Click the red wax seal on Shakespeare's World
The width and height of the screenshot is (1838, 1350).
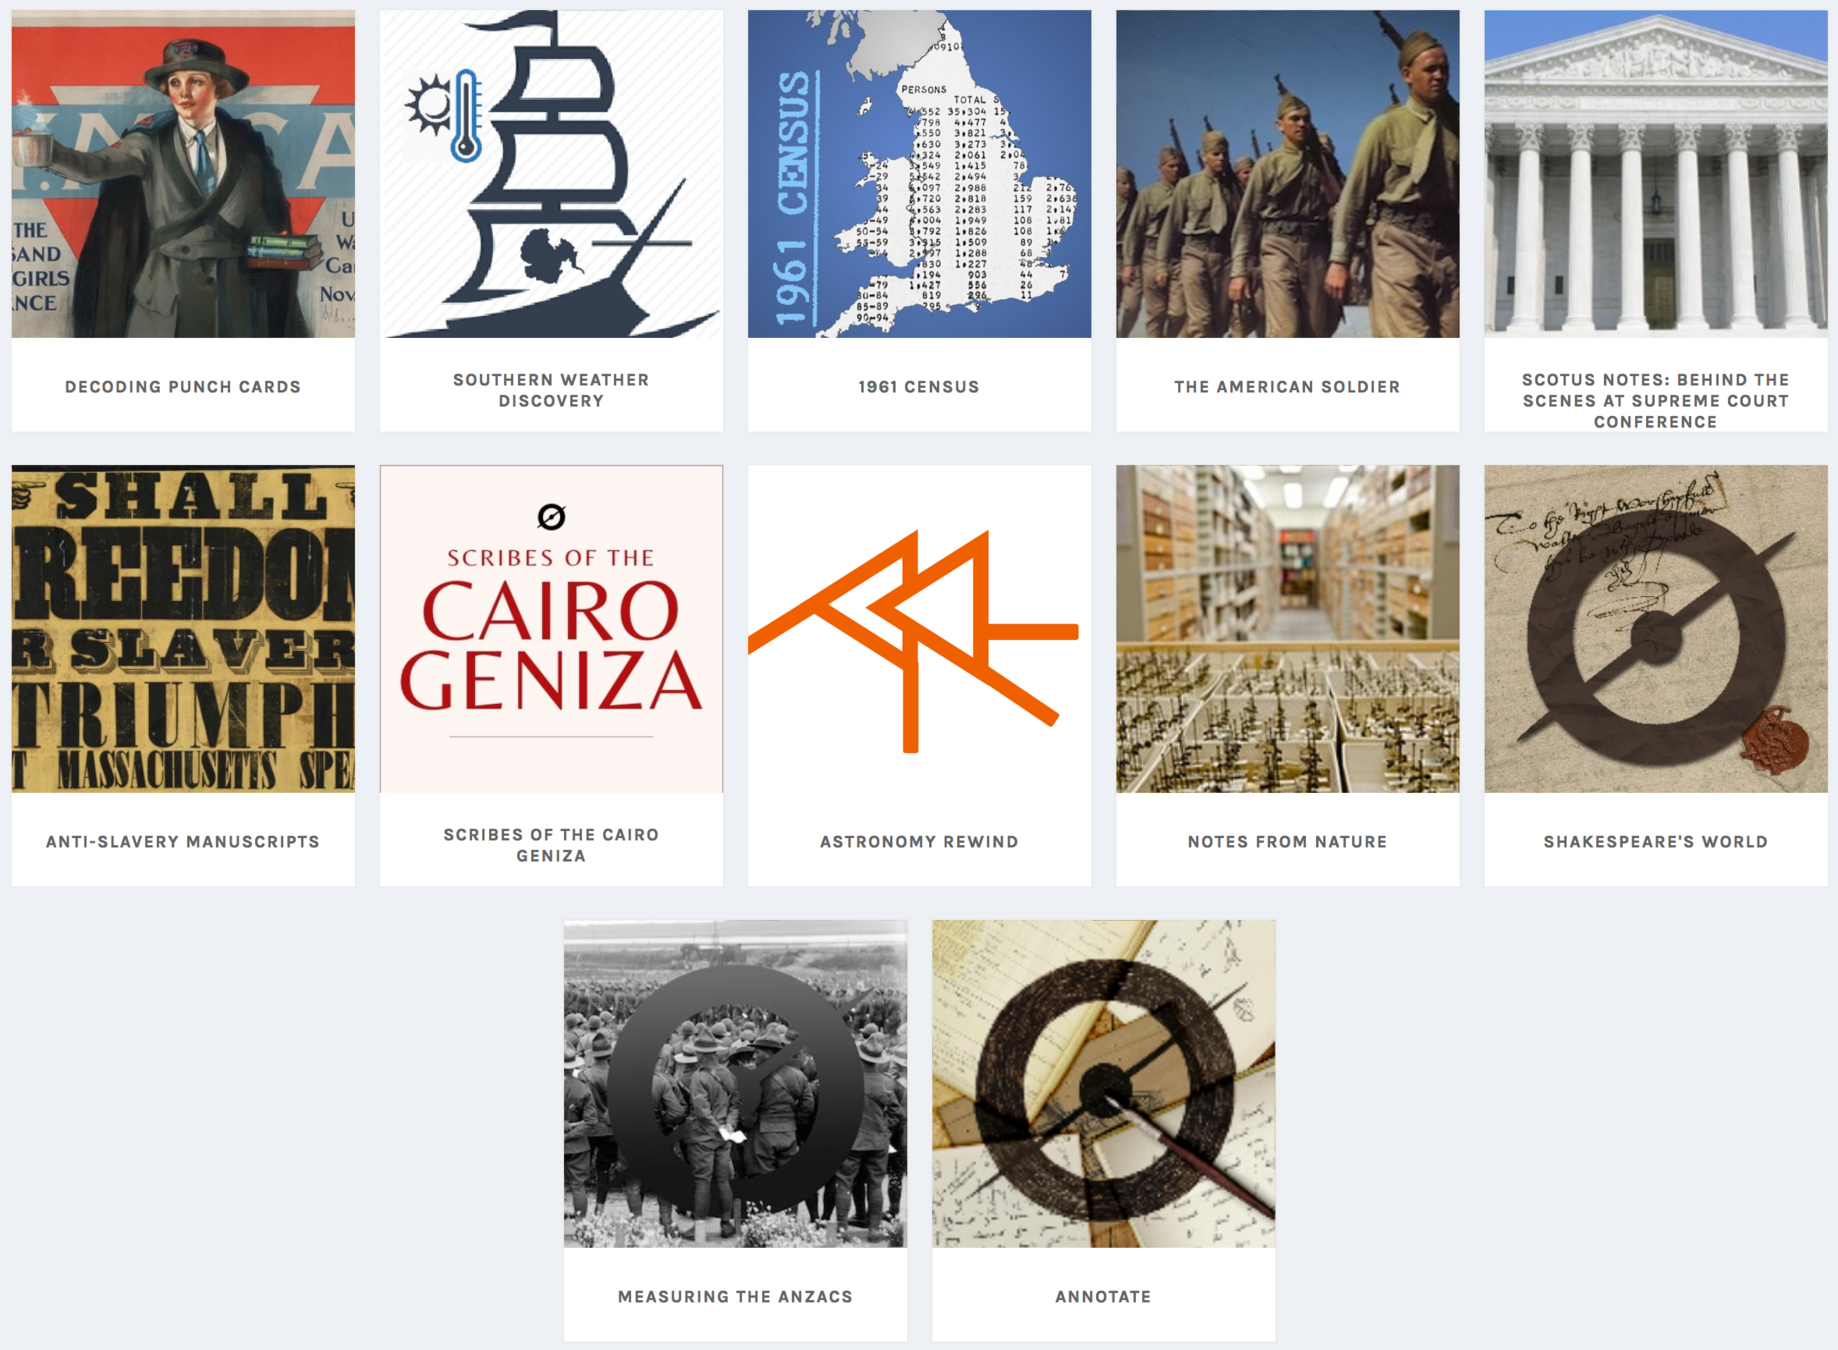[x=1775, y=740]
